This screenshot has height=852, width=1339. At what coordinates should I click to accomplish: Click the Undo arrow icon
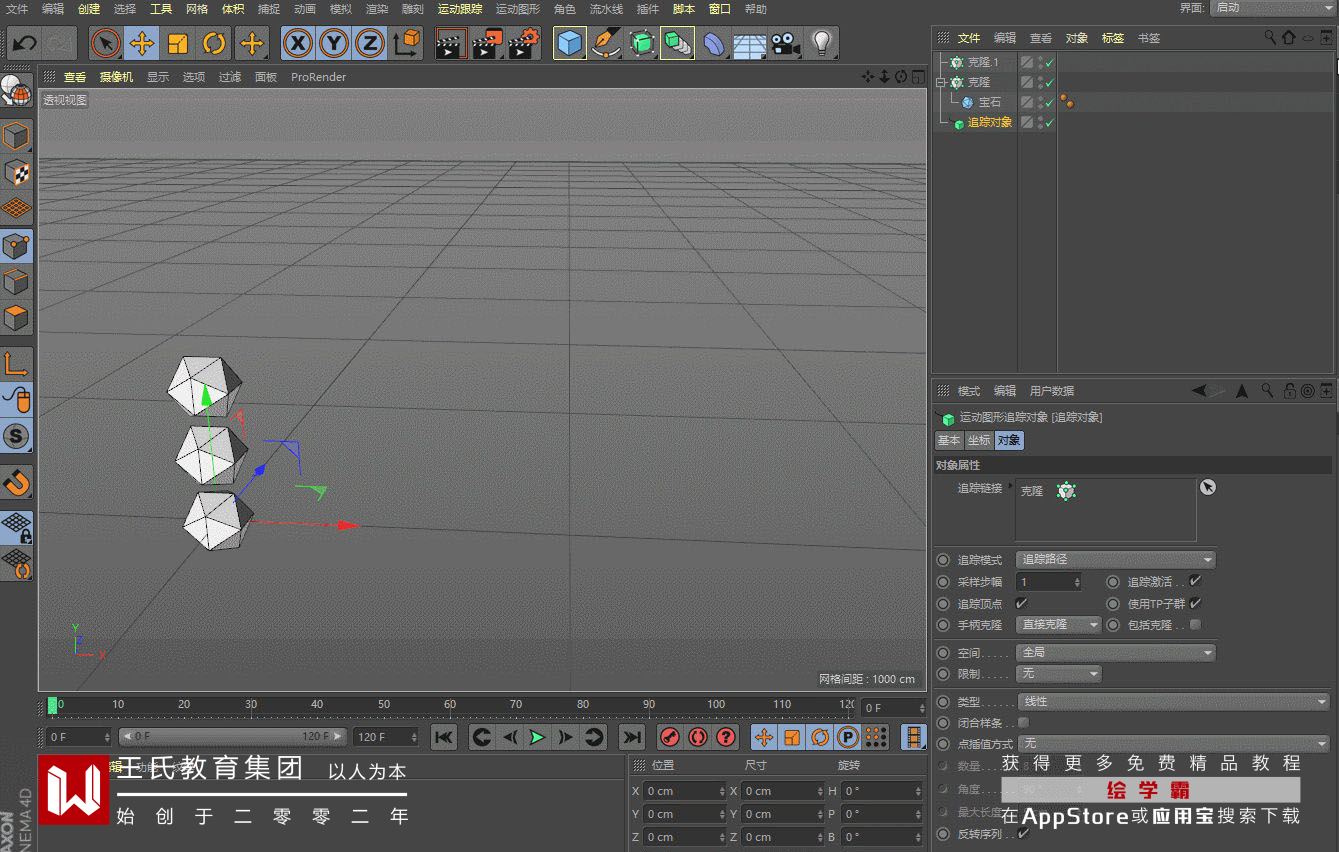(x=24, y=43)
